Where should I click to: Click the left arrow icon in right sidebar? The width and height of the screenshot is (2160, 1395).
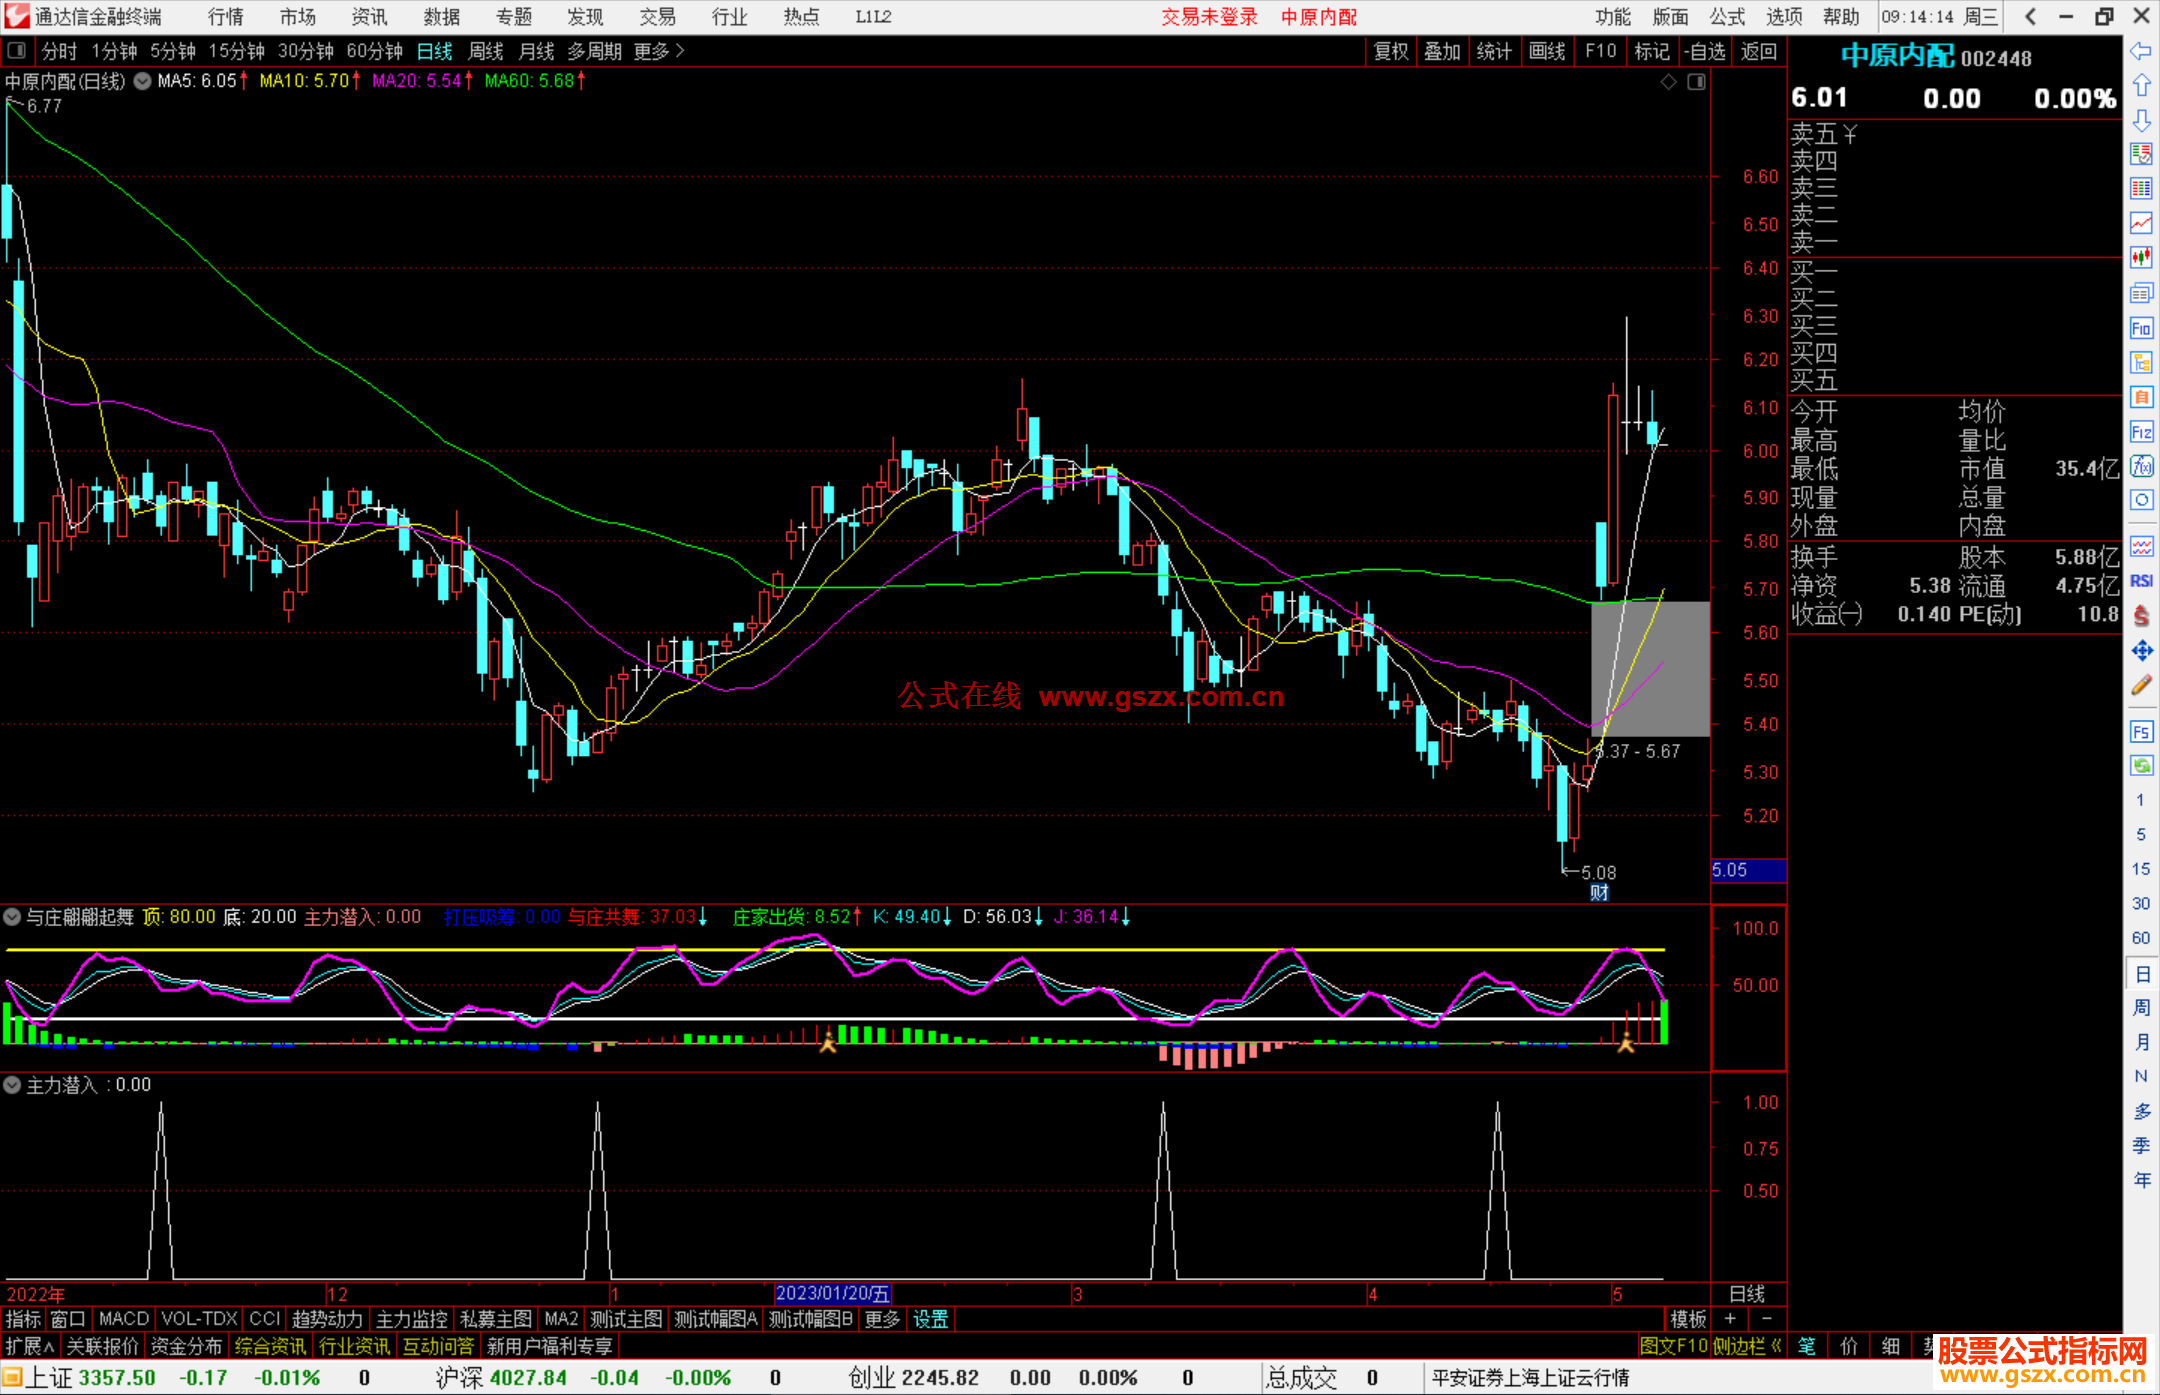coord(2141,51)
